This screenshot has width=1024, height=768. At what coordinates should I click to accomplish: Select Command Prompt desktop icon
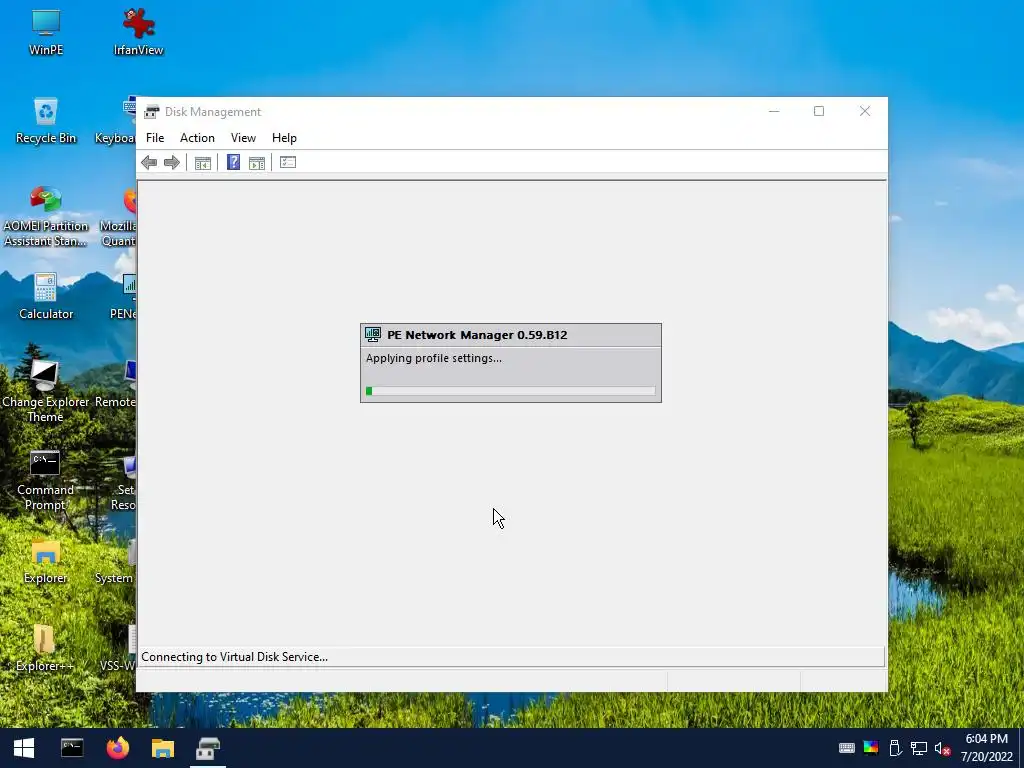(x=45, y=480)
